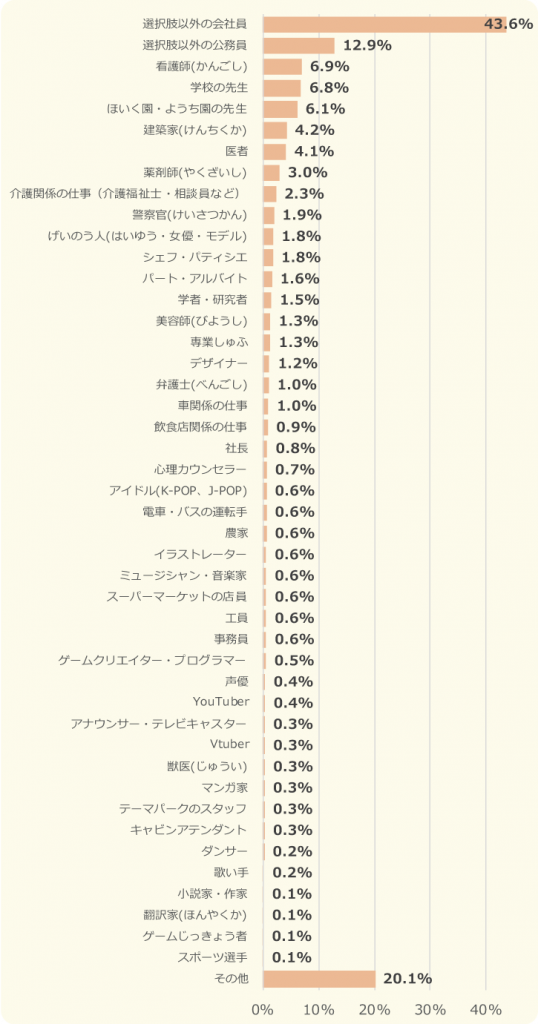This screenshot has width=538, height=1024.
Task: Select the 選択肢以外の公務員 bar
Action: coord(299,46)
